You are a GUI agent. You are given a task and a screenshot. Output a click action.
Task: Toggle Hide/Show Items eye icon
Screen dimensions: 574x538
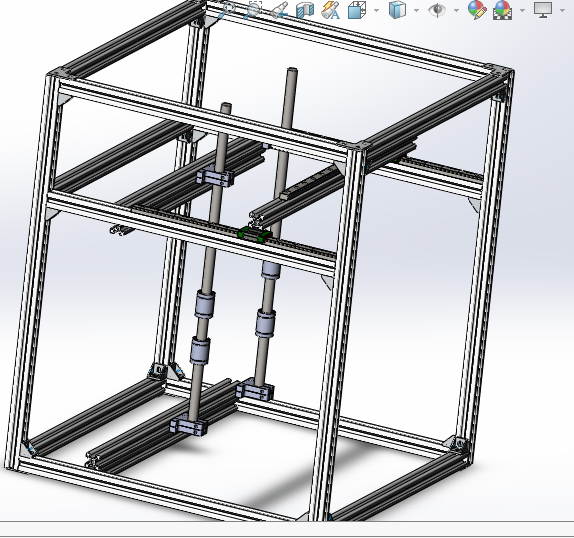click(437, 10)
